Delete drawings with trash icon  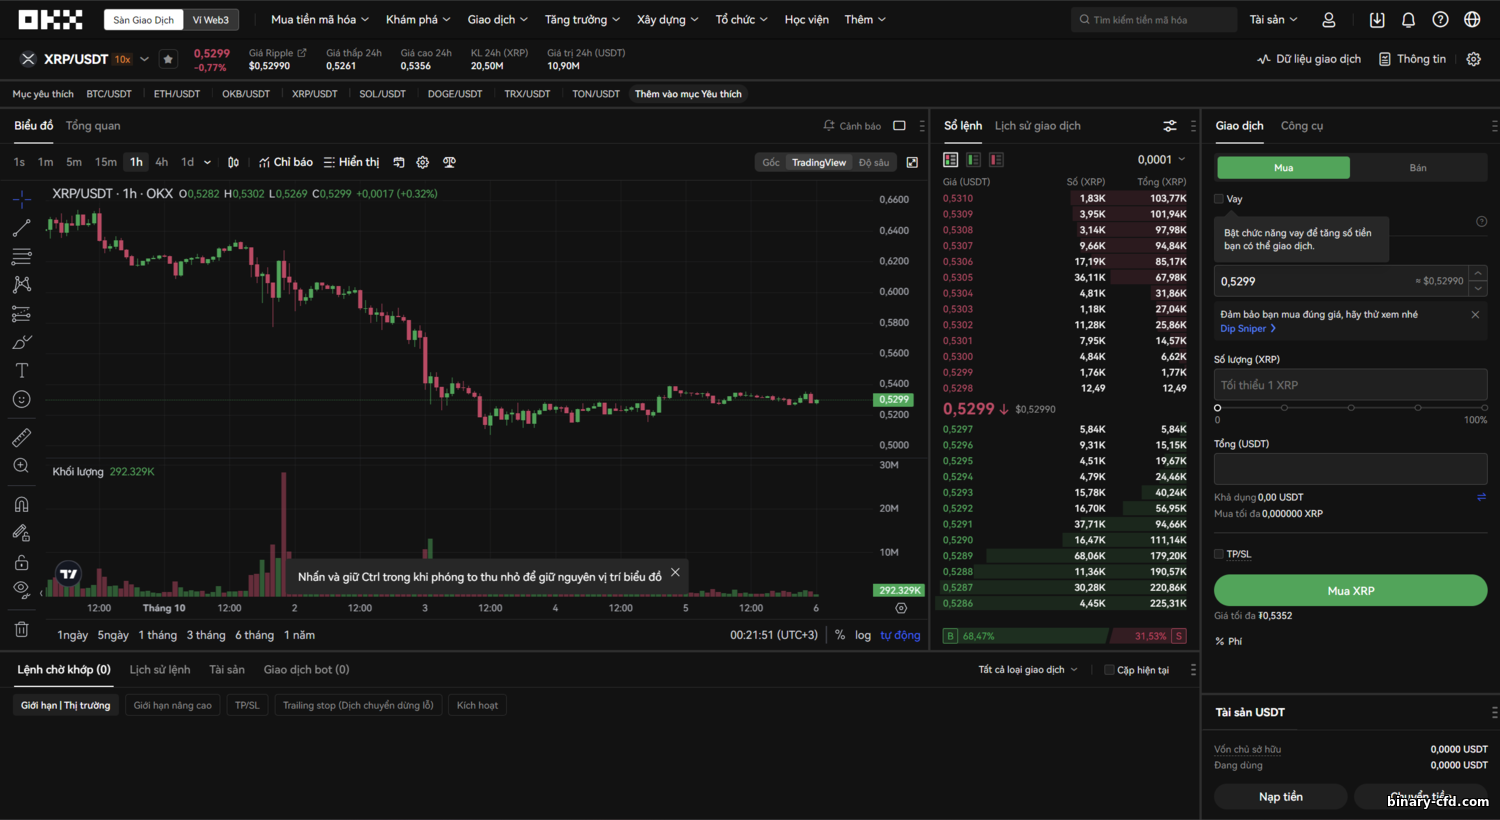pos(21,629)
